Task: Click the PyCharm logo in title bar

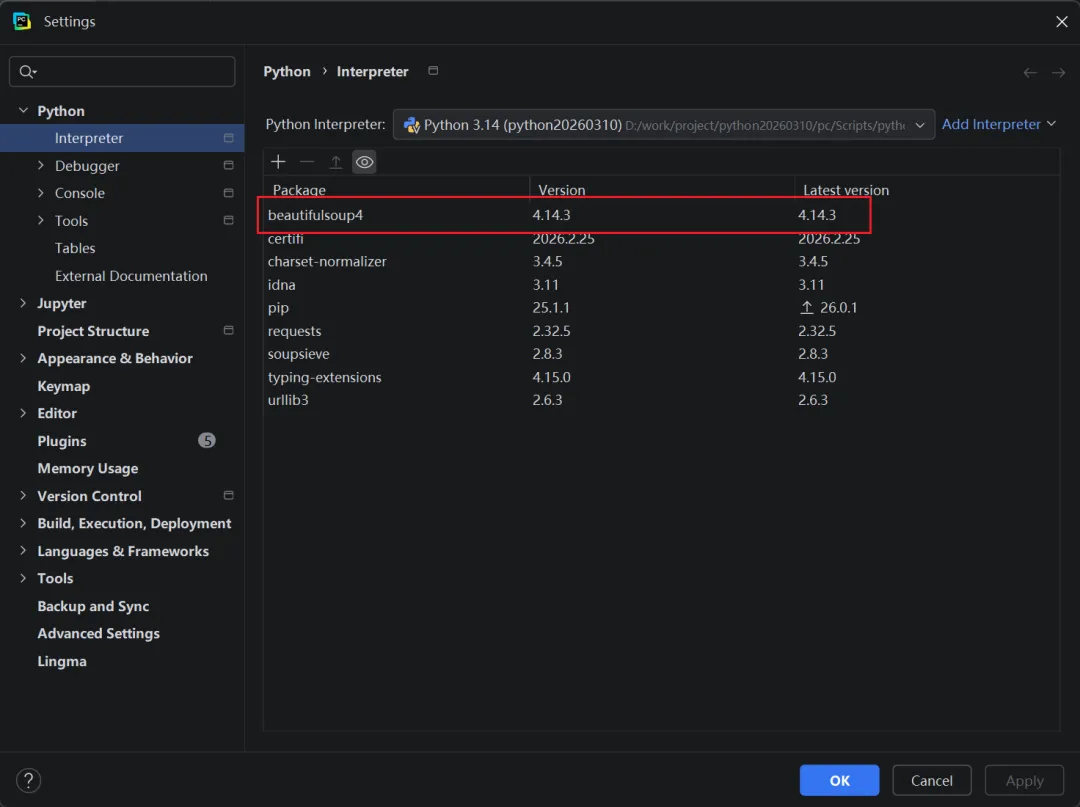Action: pyautogui.click(x=22, y=21)
